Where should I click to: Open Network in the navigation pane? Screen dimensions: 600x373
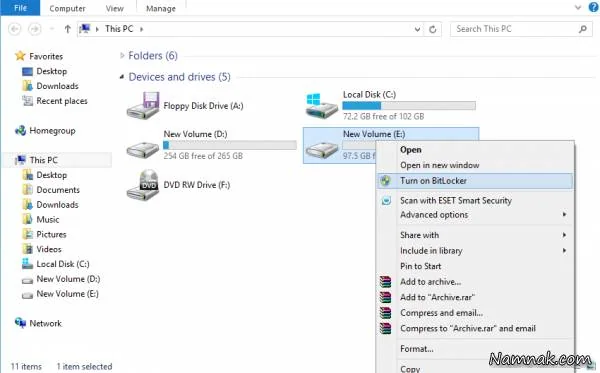coord(46,324)
